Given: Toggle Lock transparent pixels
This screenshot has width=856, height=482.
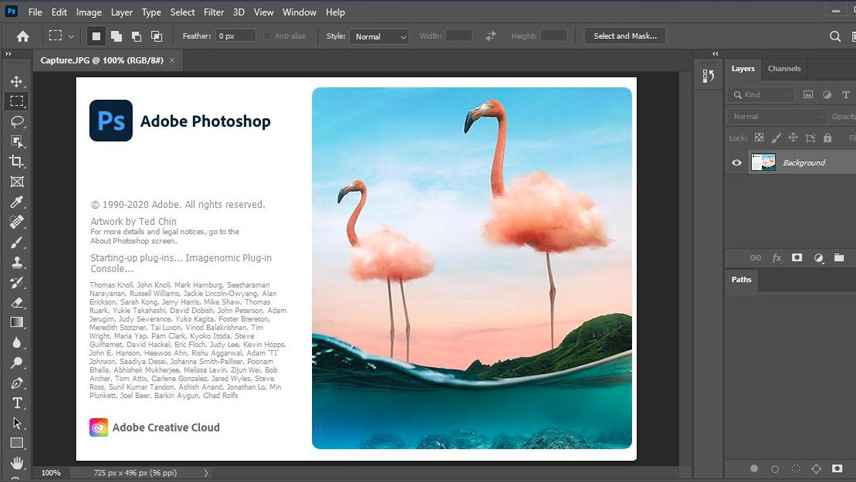Looking at the screenshot, I should coord(759,138).
